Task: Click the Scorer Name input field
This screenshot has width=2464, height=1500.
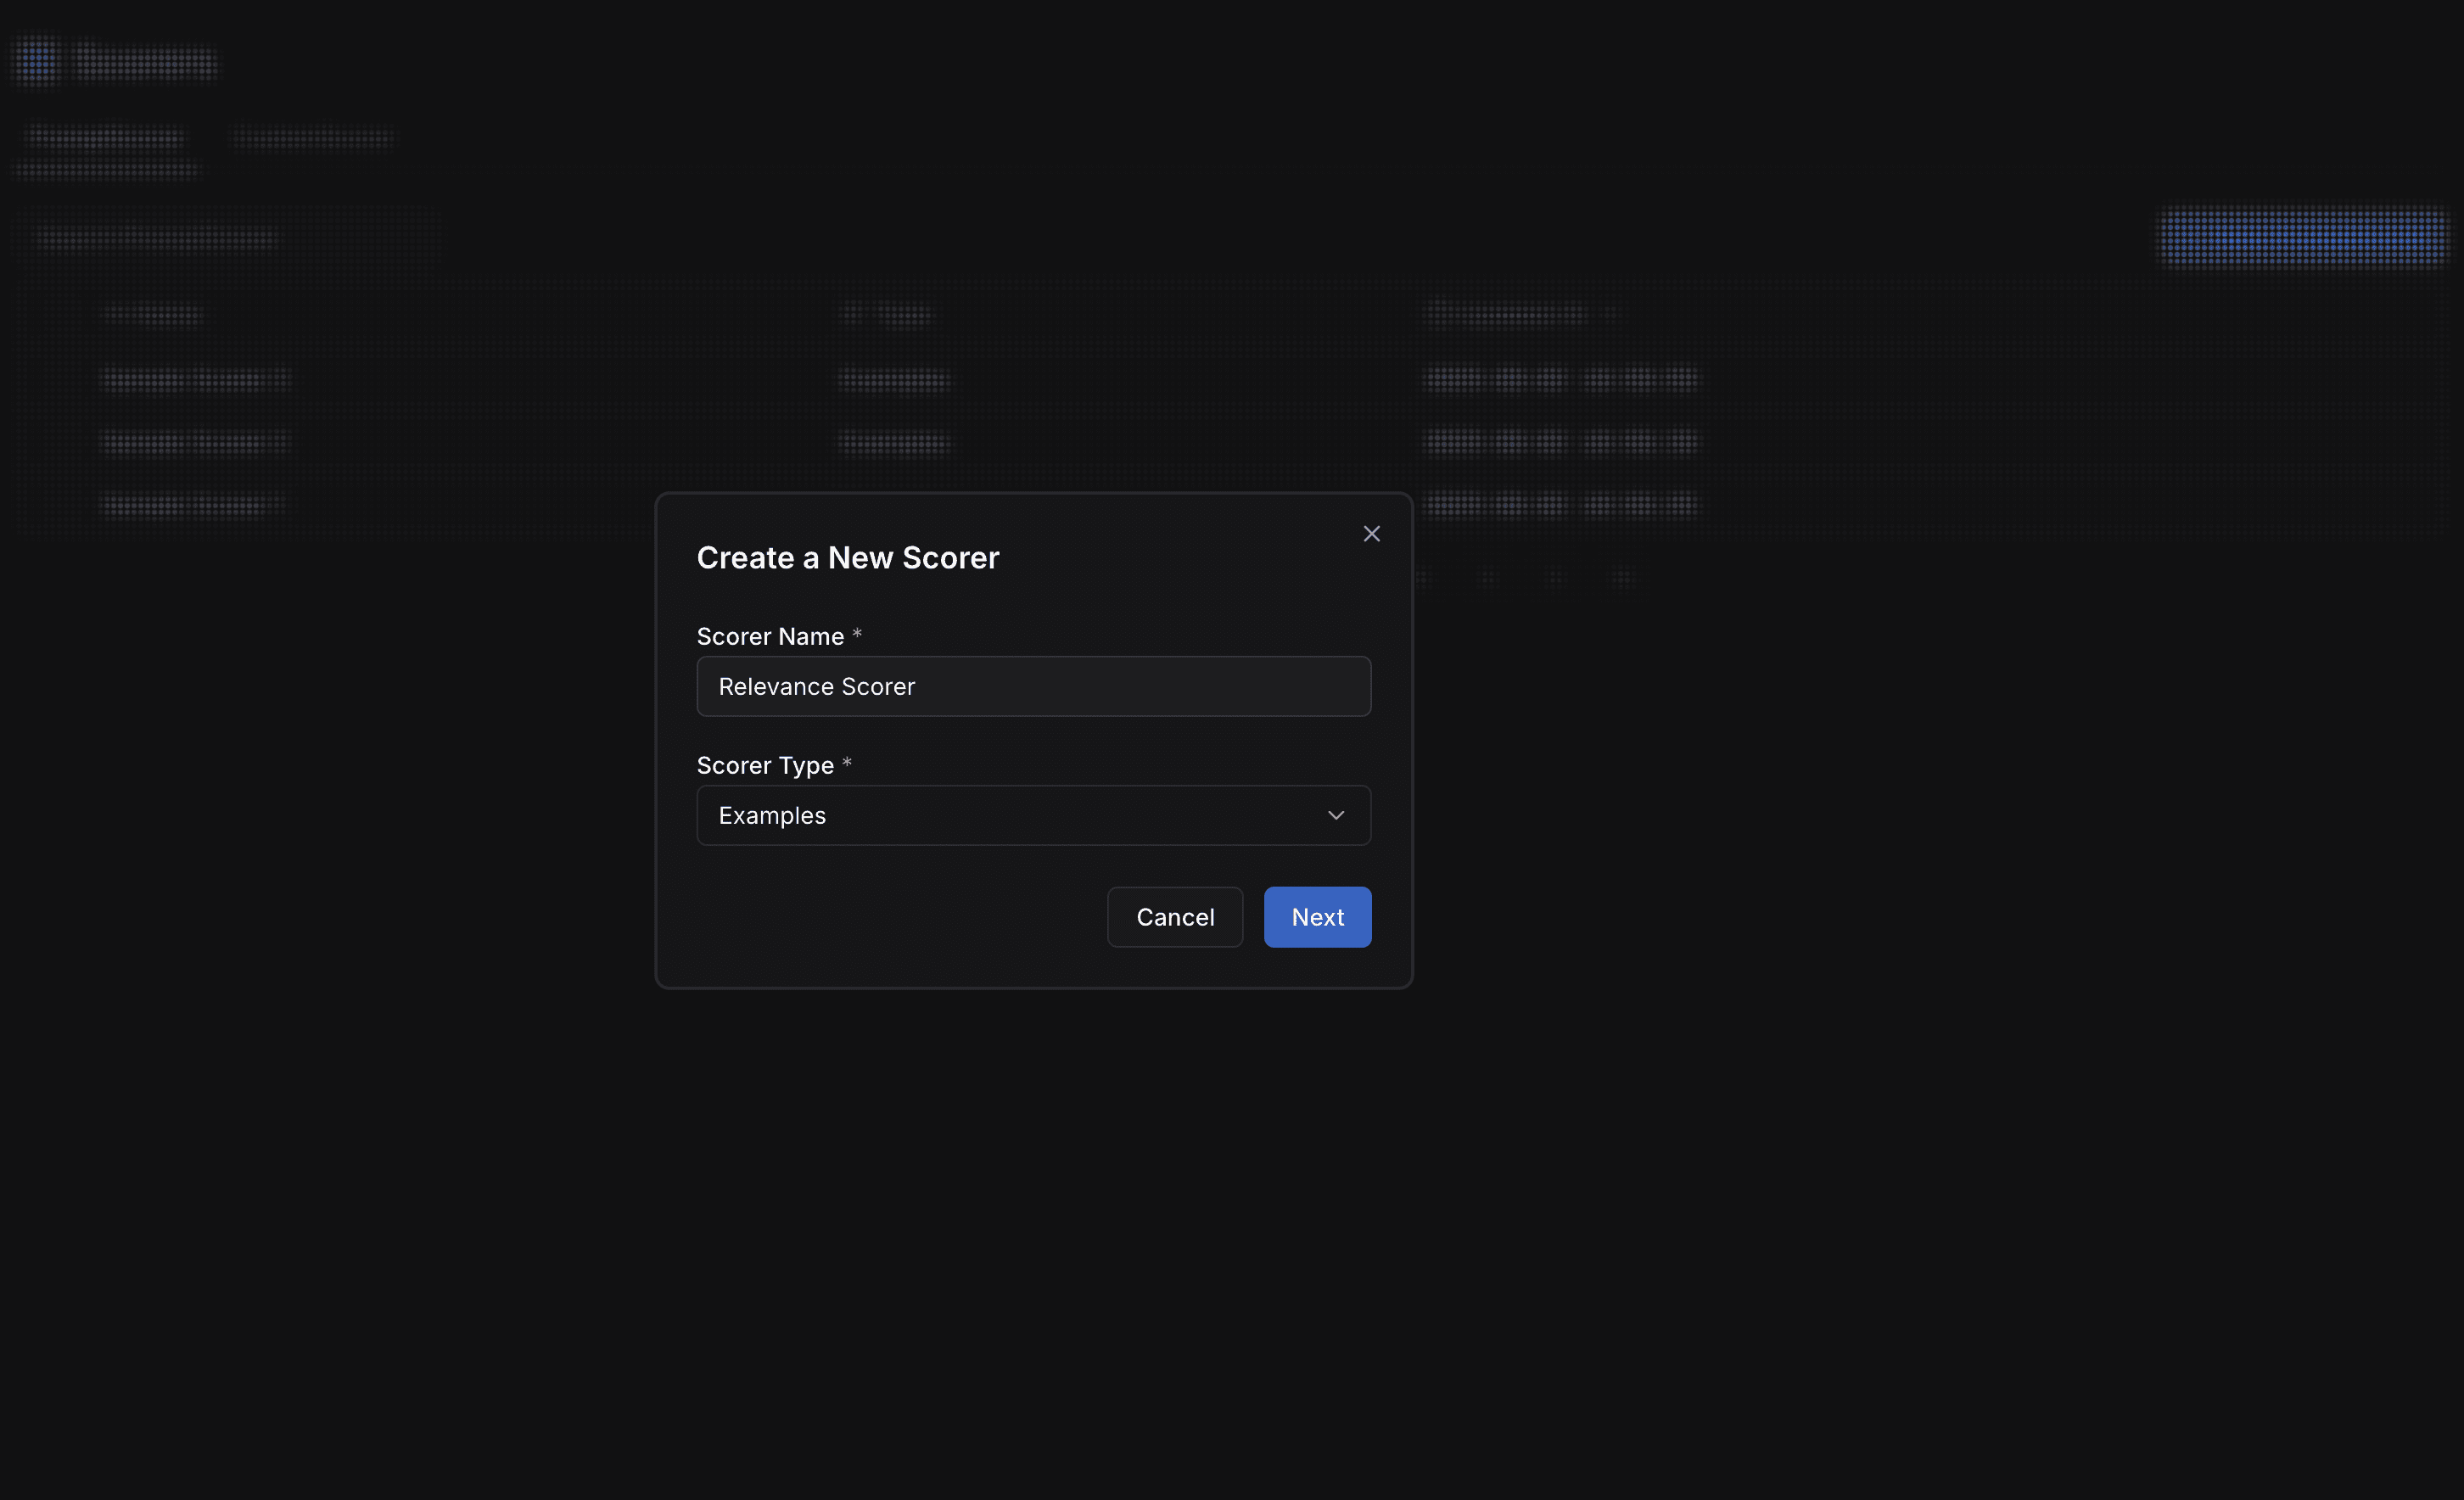Action: click(x=1033, y=686)
